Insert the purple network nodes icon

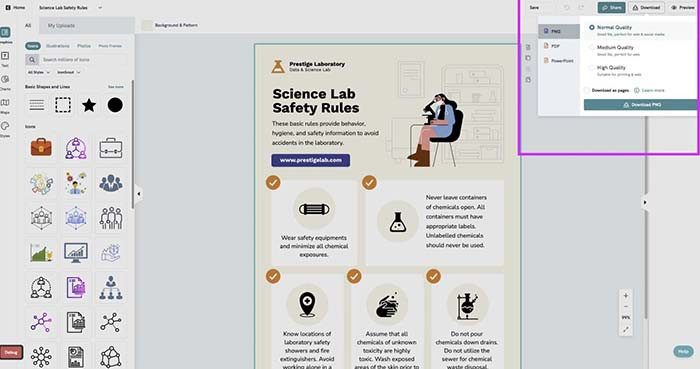(x=41, y=322)
